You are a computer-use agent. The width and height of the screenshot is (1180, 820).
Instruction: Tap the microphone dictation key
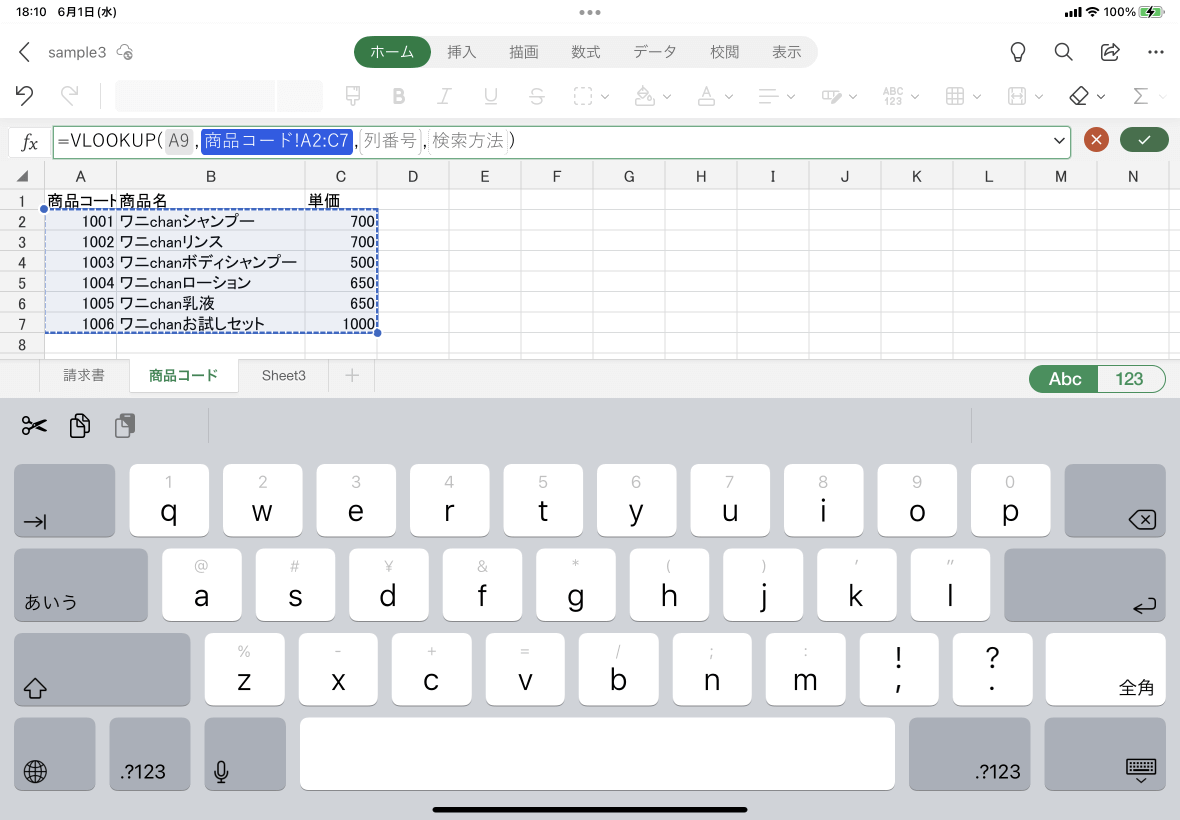pyautogui.click(x=245, y=754)
